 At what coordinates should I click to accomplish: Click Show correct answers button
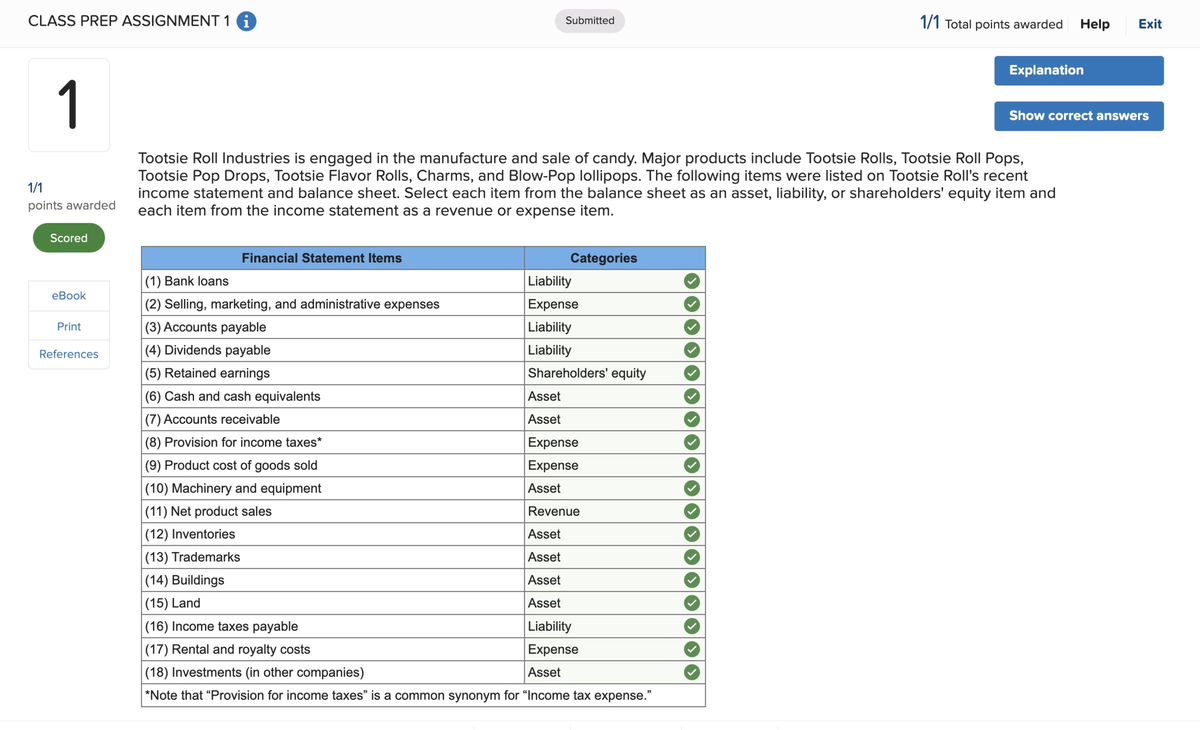click(1079, 116)
